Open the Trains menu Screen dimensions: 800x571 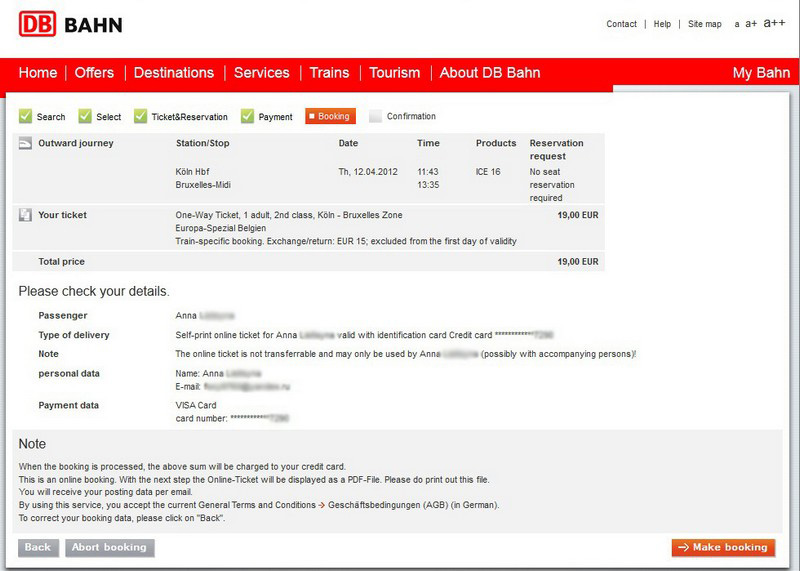pyautogui.click(x=330, y=72)
